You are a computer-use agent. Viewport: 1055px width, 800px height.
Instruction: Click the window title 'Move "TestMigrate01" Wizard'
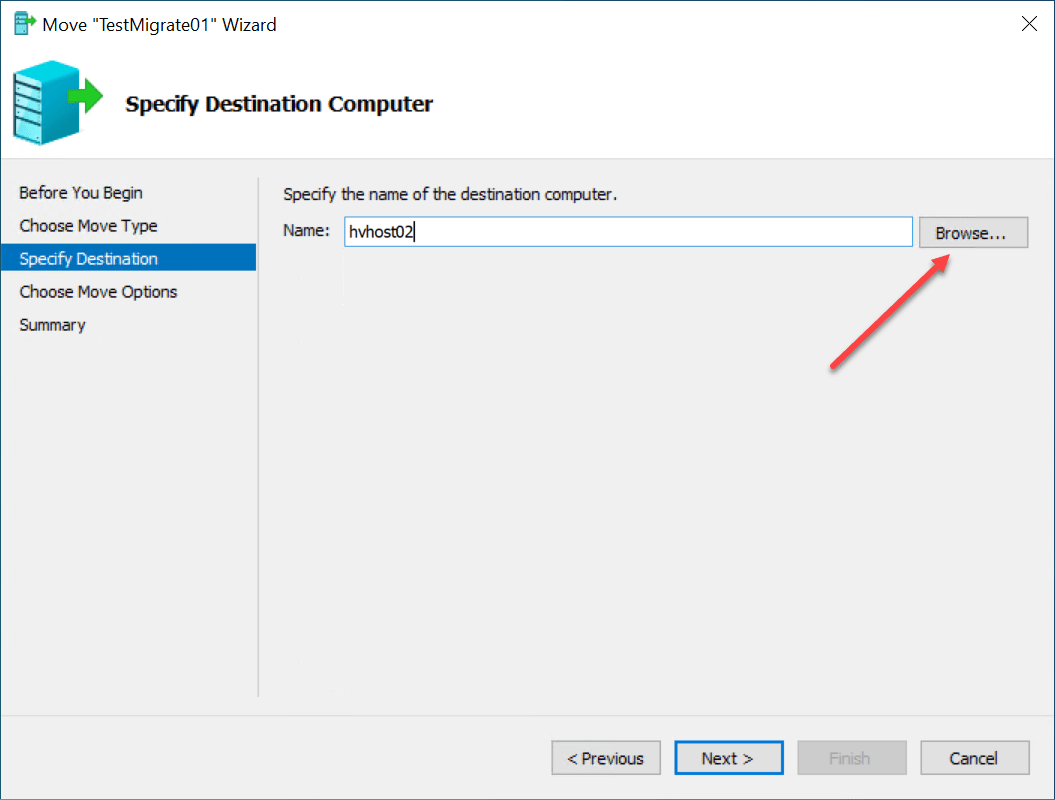pos(159,25)
